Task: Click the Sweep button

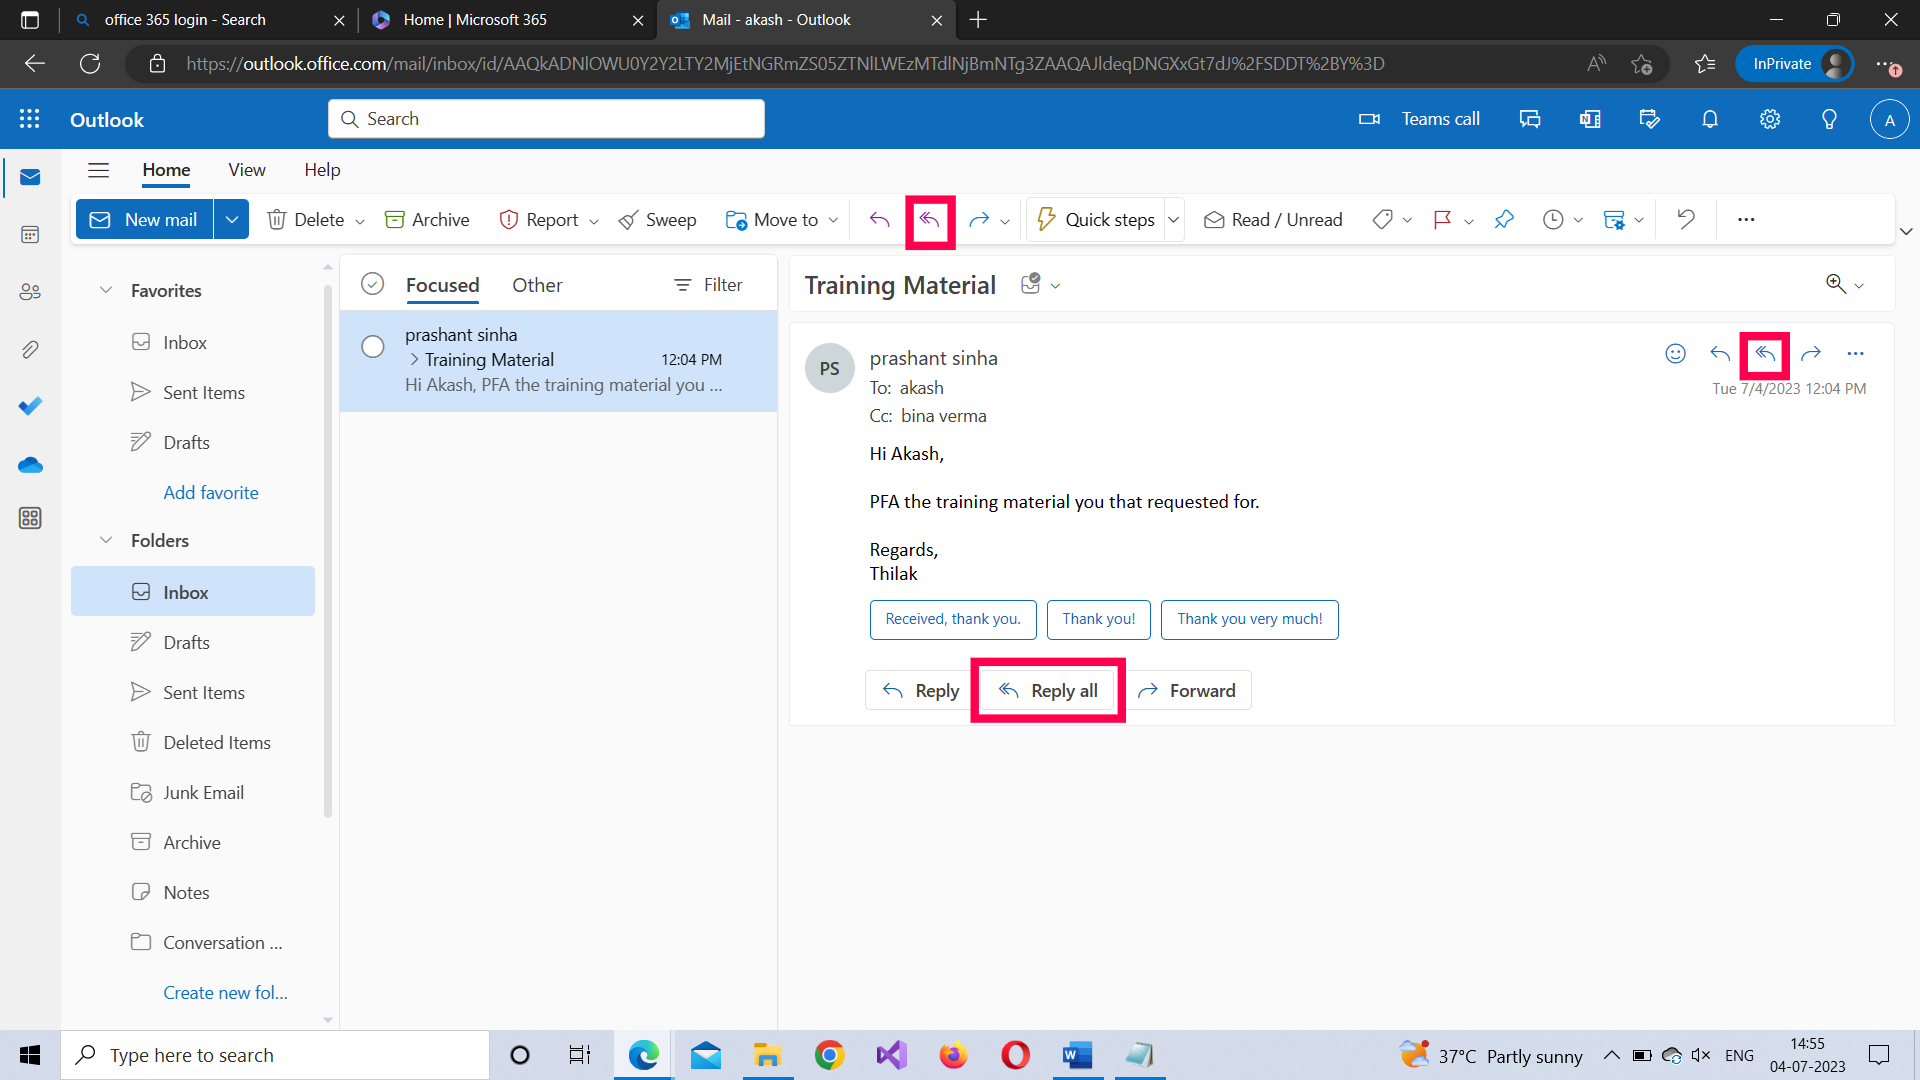Action: tap(657, 220)
